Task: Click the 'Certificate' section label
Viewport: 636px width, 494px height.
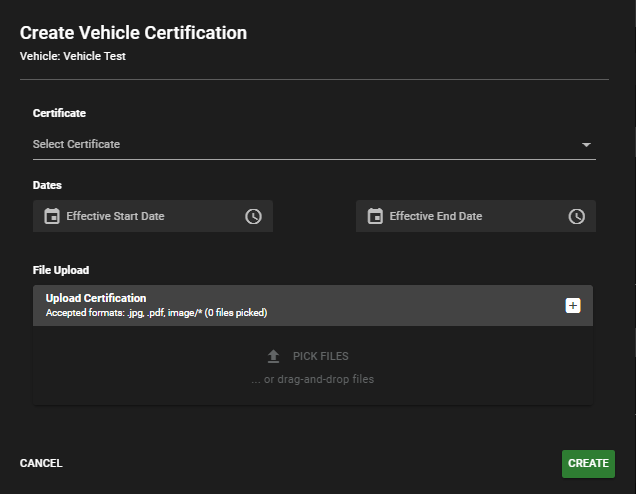Action: tap(59, 113)
